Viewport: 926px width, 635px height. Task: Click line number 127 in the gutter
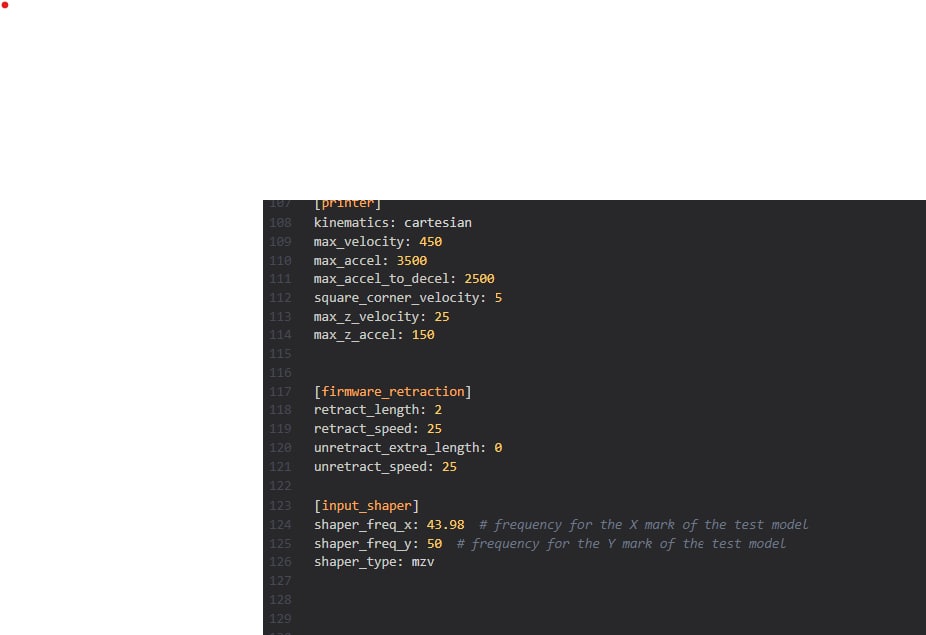(280, 581)
